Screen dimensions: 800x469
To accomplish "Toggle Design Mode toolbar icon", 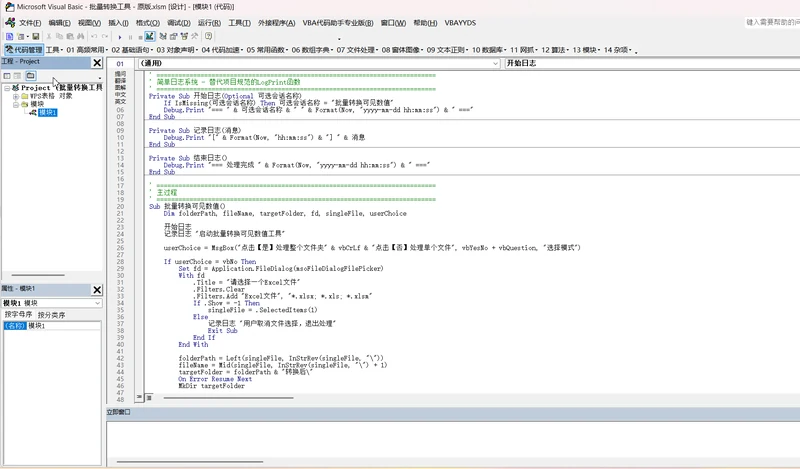I will click(x=149, y=36).
